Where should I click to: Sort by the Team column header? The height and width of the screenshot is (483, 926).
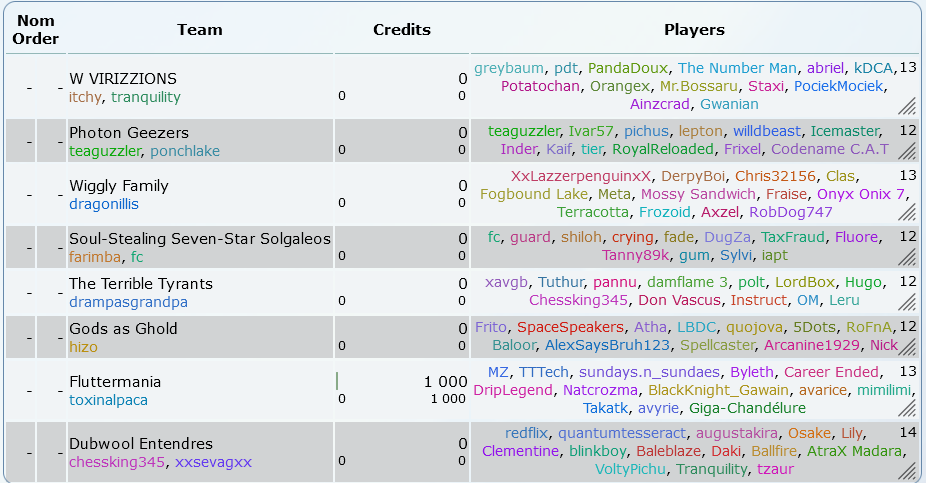199,30
